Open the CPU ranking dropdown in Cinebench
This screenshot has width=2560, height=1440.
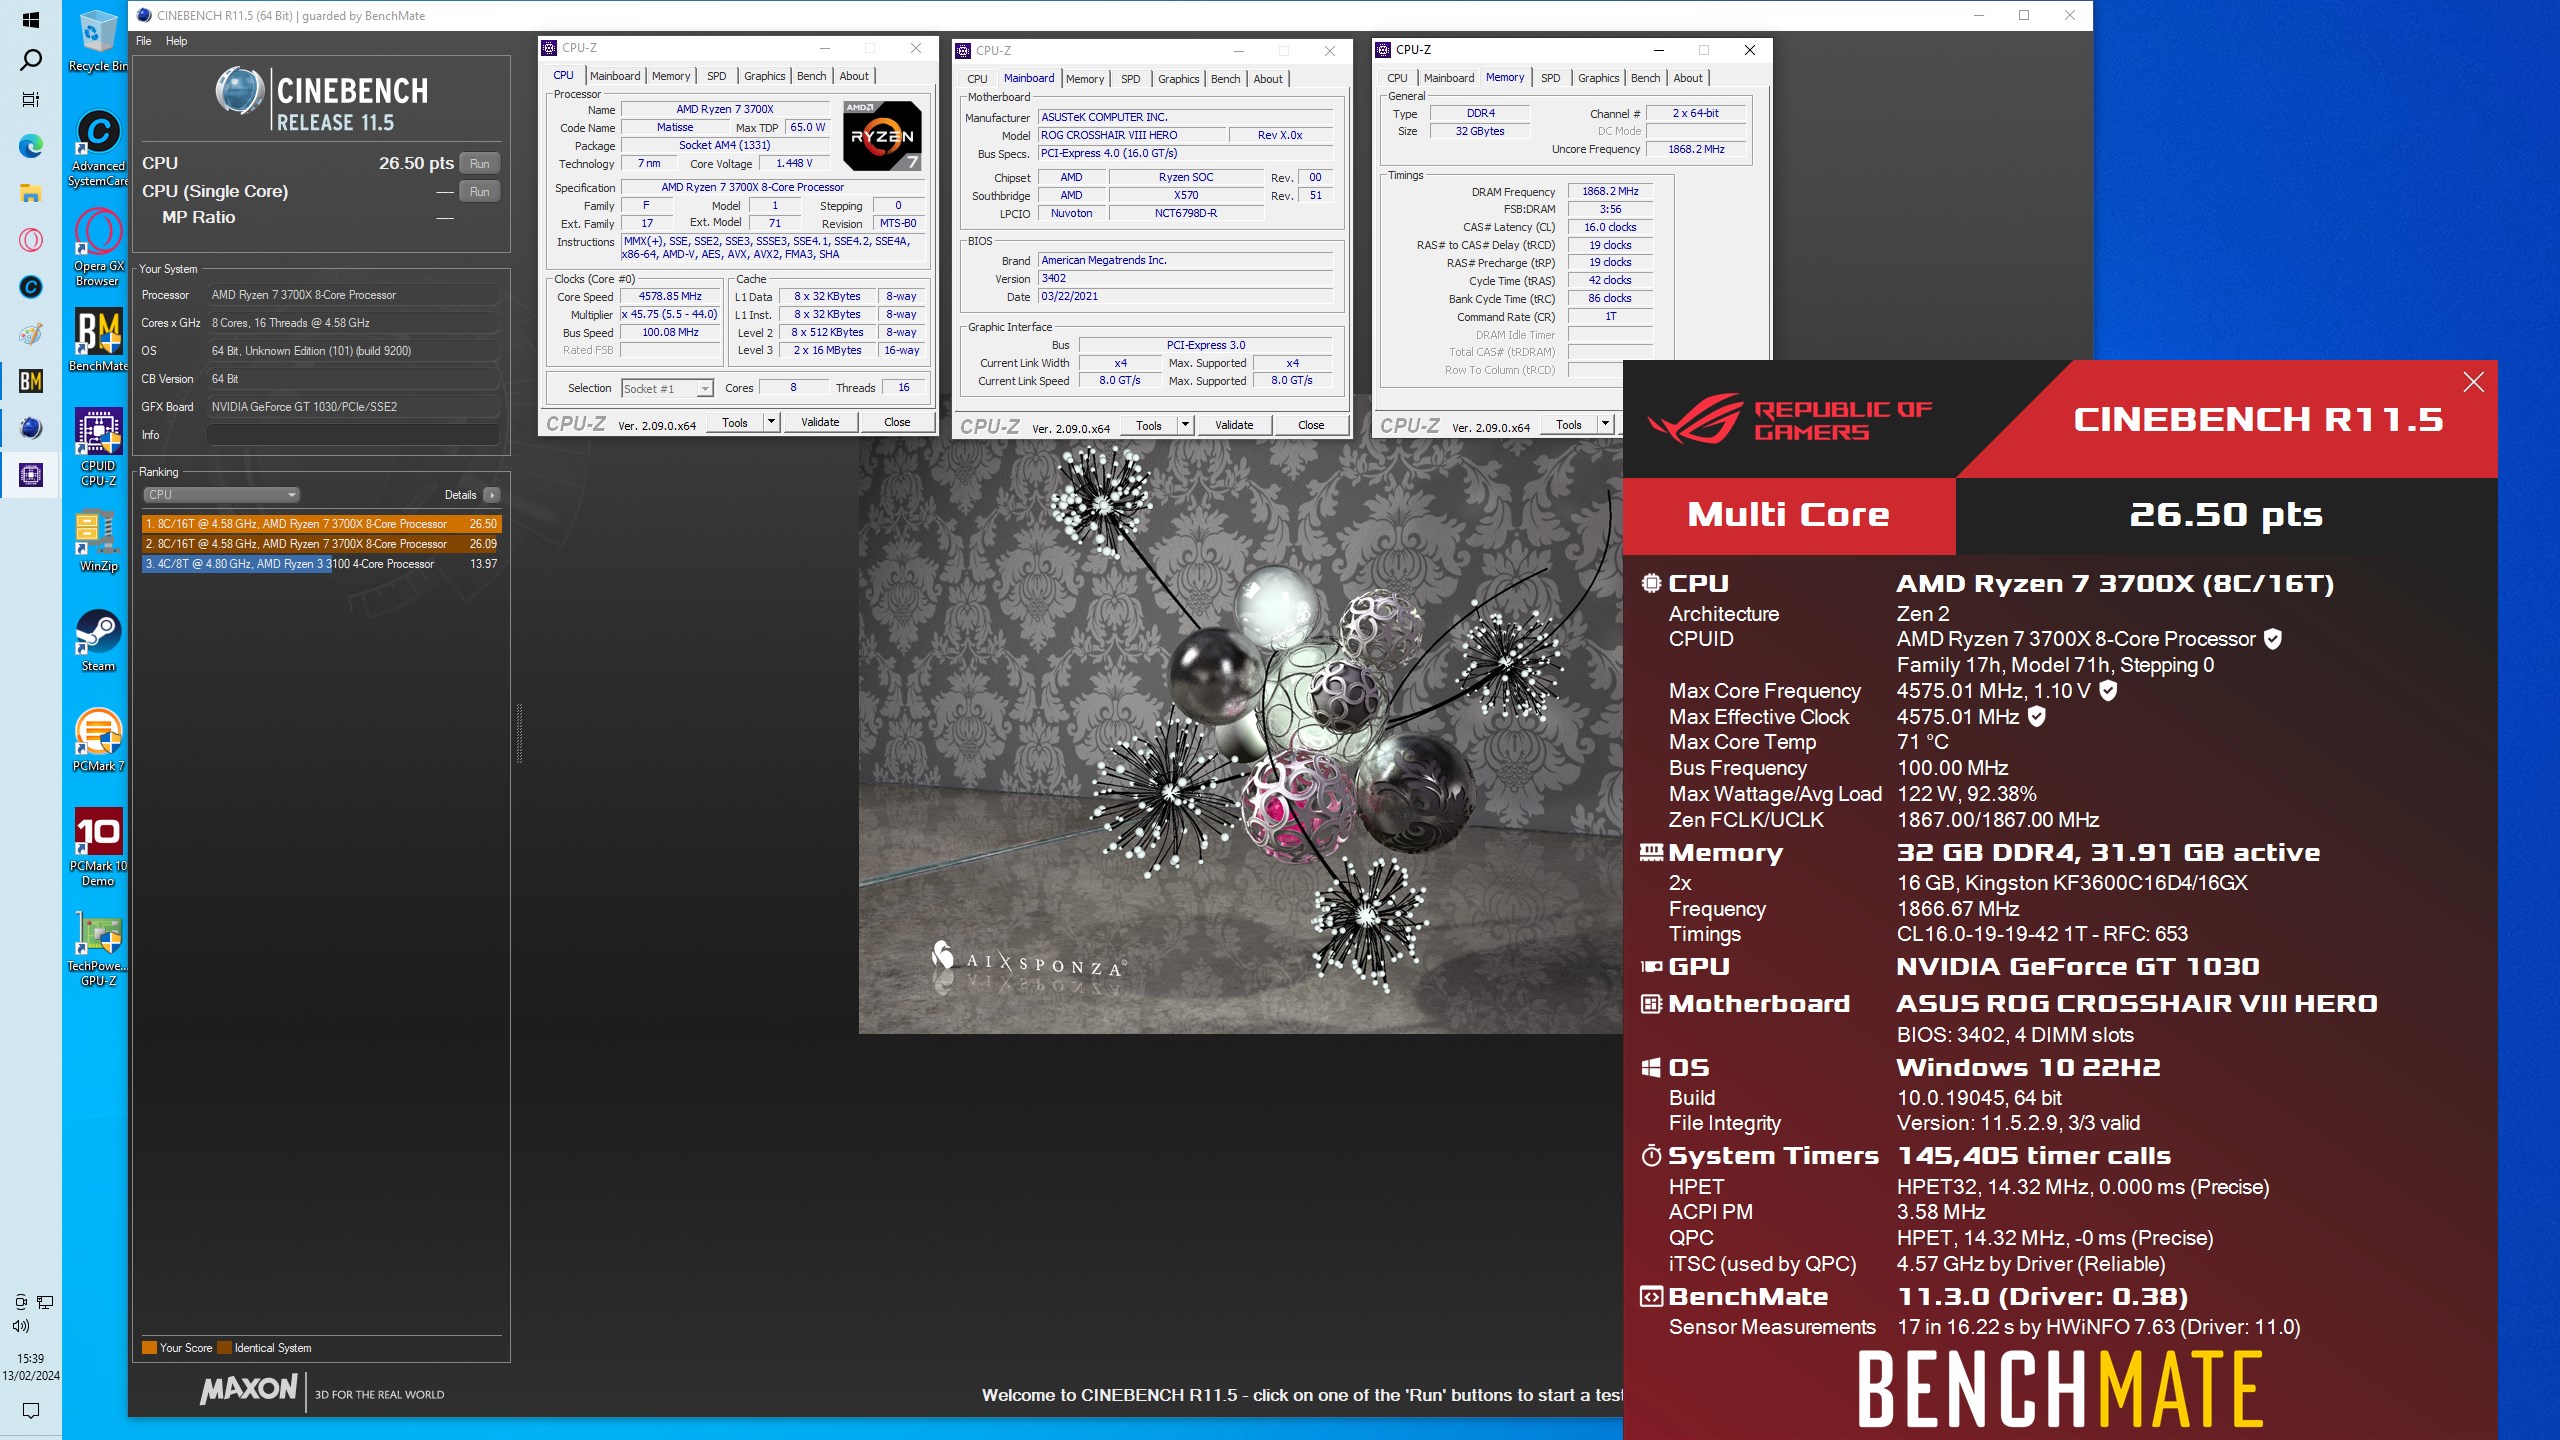[x=221, y=495]
